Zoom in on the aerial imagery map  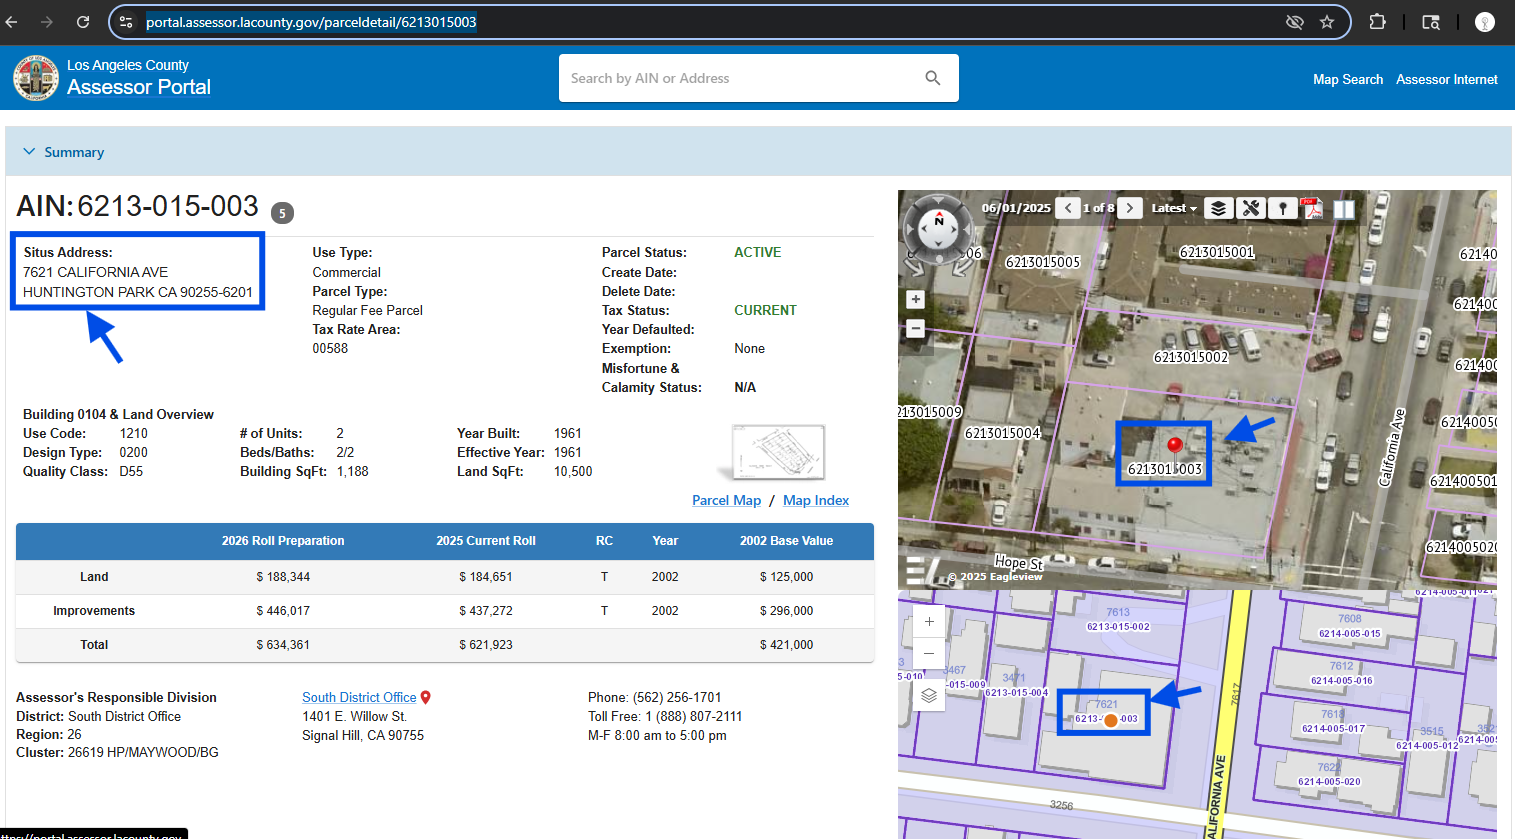coord(915,299)
